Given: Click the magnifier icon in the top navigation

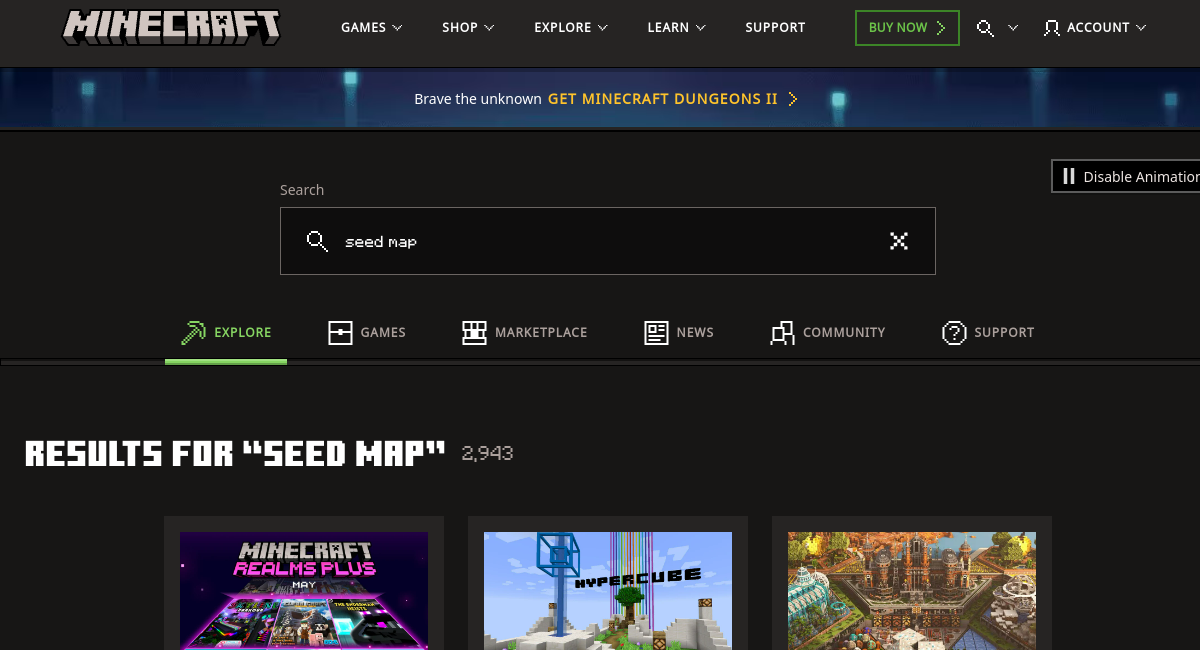Looking at the screenshot, I should [985, 28].
